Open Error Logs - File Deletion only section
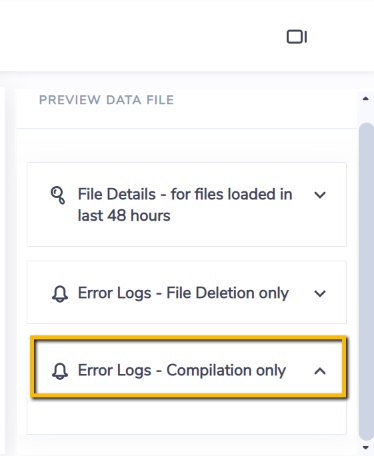This screenshot has height=456, width=374. 187,292
